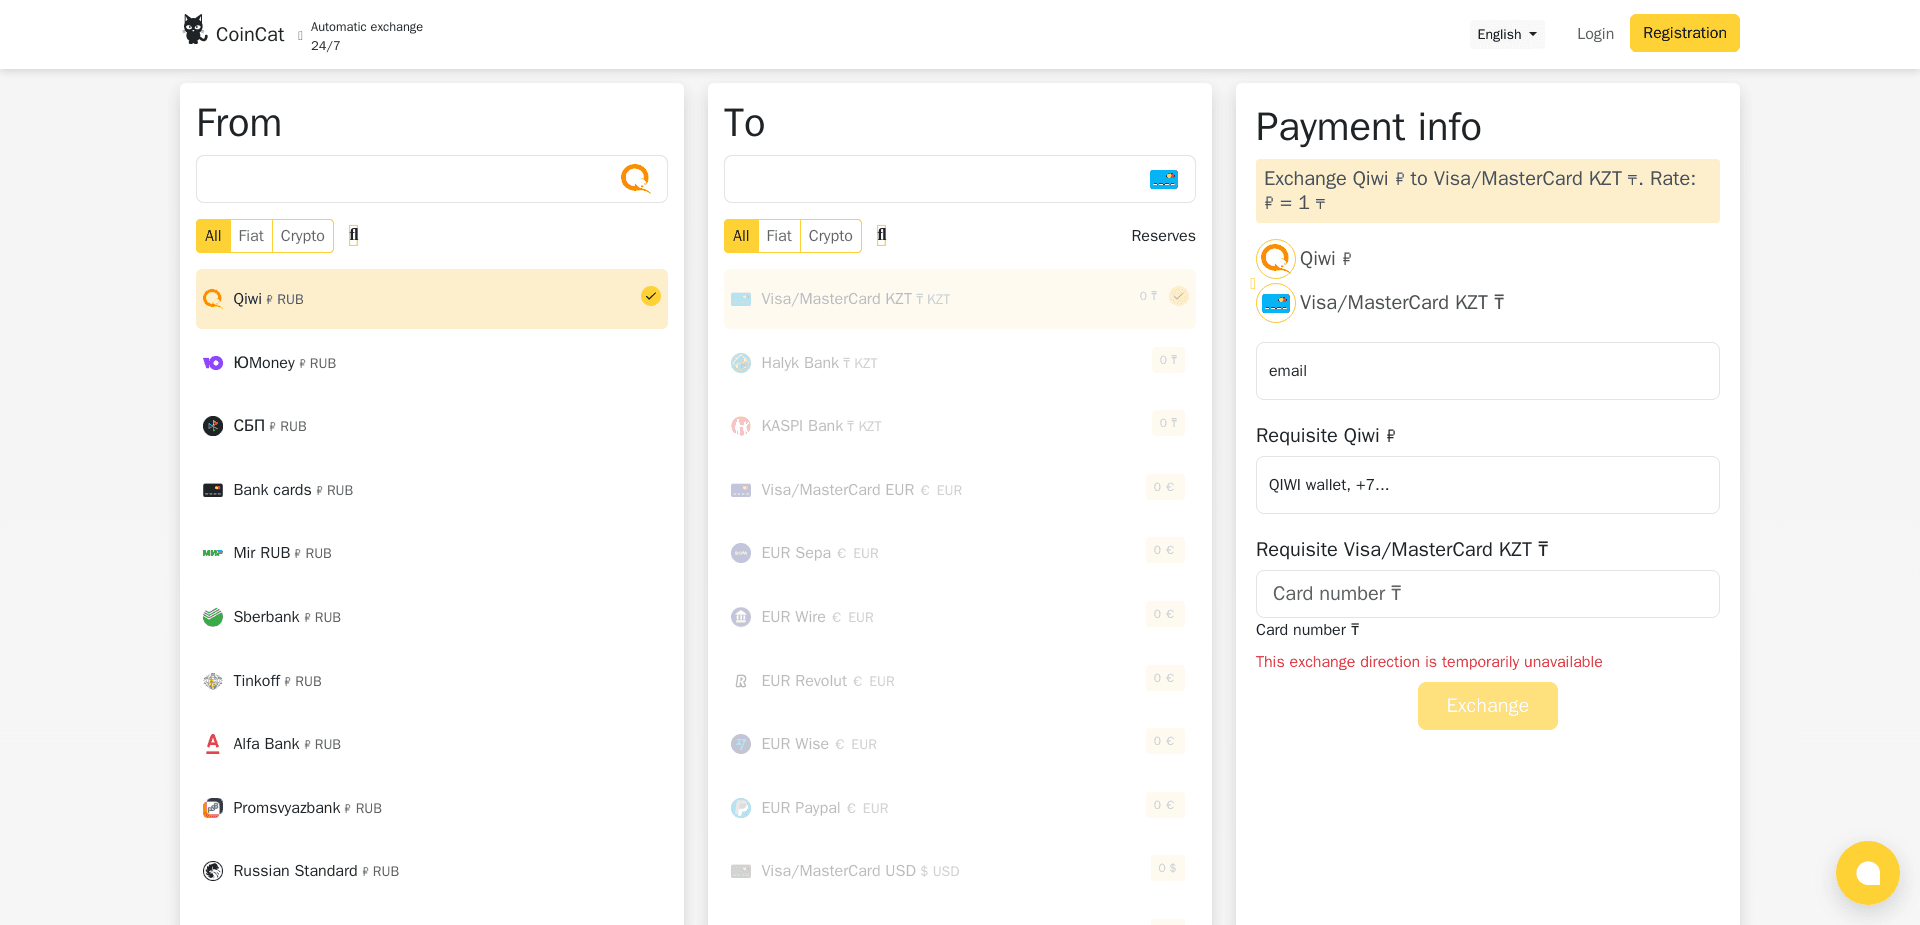The image size is (1920, 925).
Task: Click the filter icon in the To column
Action: [882, 235]
